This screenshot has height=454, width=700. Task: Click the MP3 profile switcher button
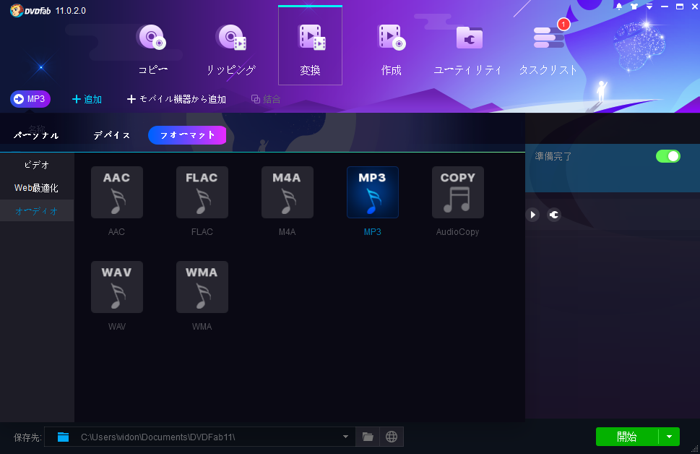click(x=30, y=99)
